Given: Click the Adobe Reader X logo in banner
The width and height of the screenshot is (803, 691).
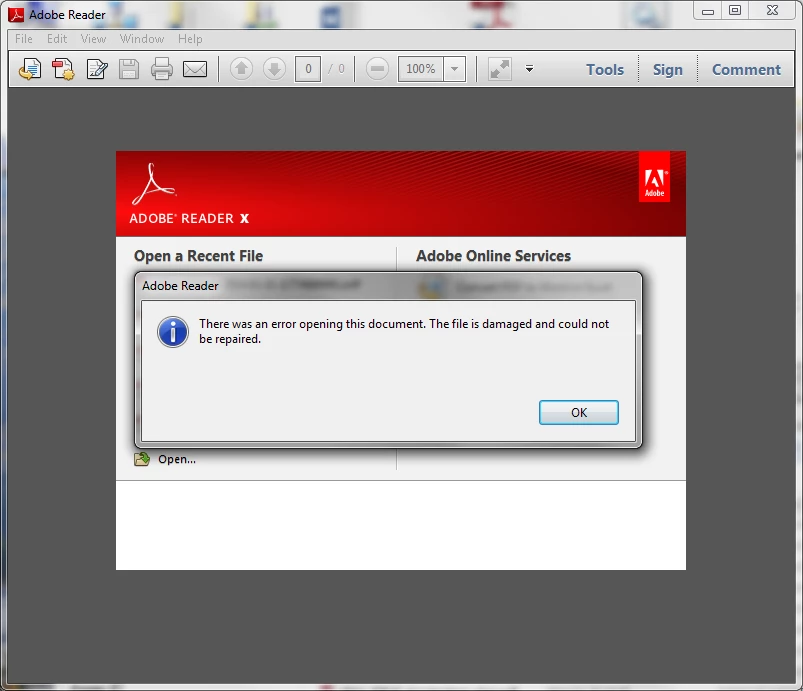Looking at the screenshot, I should (x=189, y=194).
